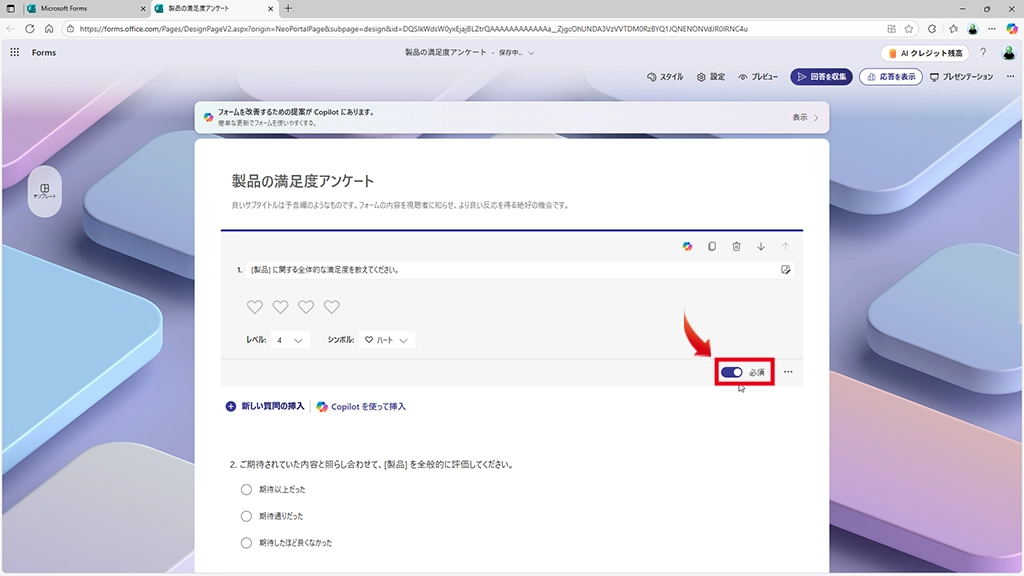Screen dimensions: 1024x576
Task: Click the help question mark icon
Action: (983, 52)
